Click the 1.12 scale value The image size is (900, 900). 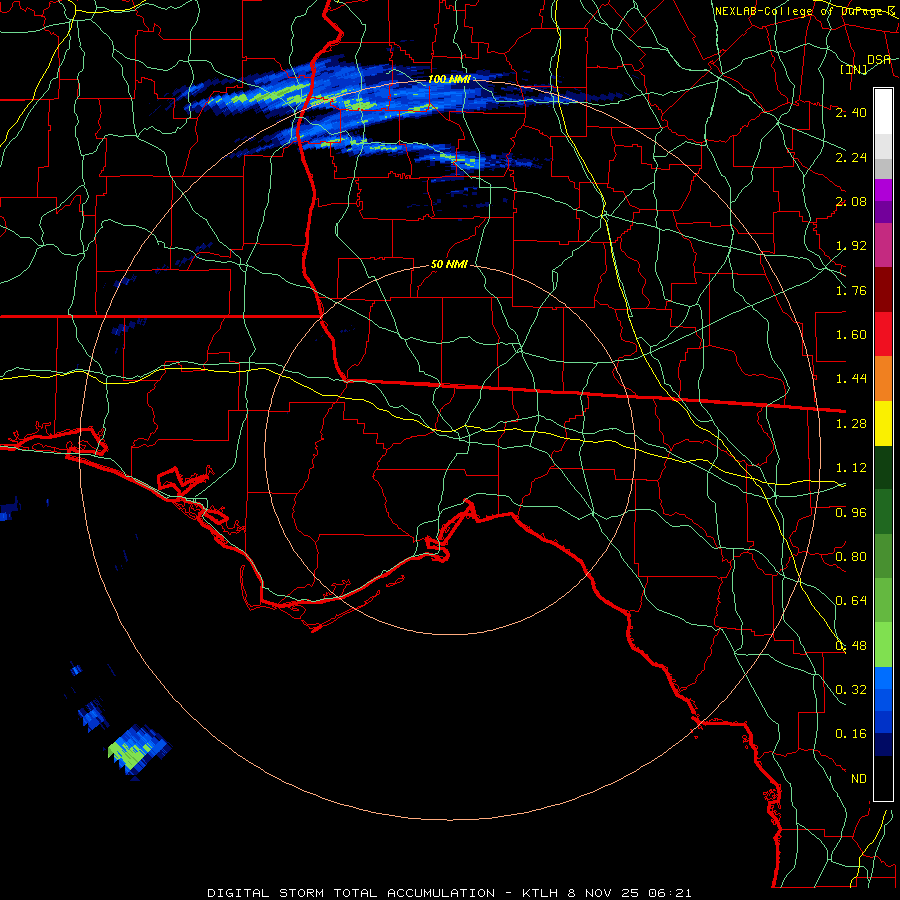click(x=851, y=468)
